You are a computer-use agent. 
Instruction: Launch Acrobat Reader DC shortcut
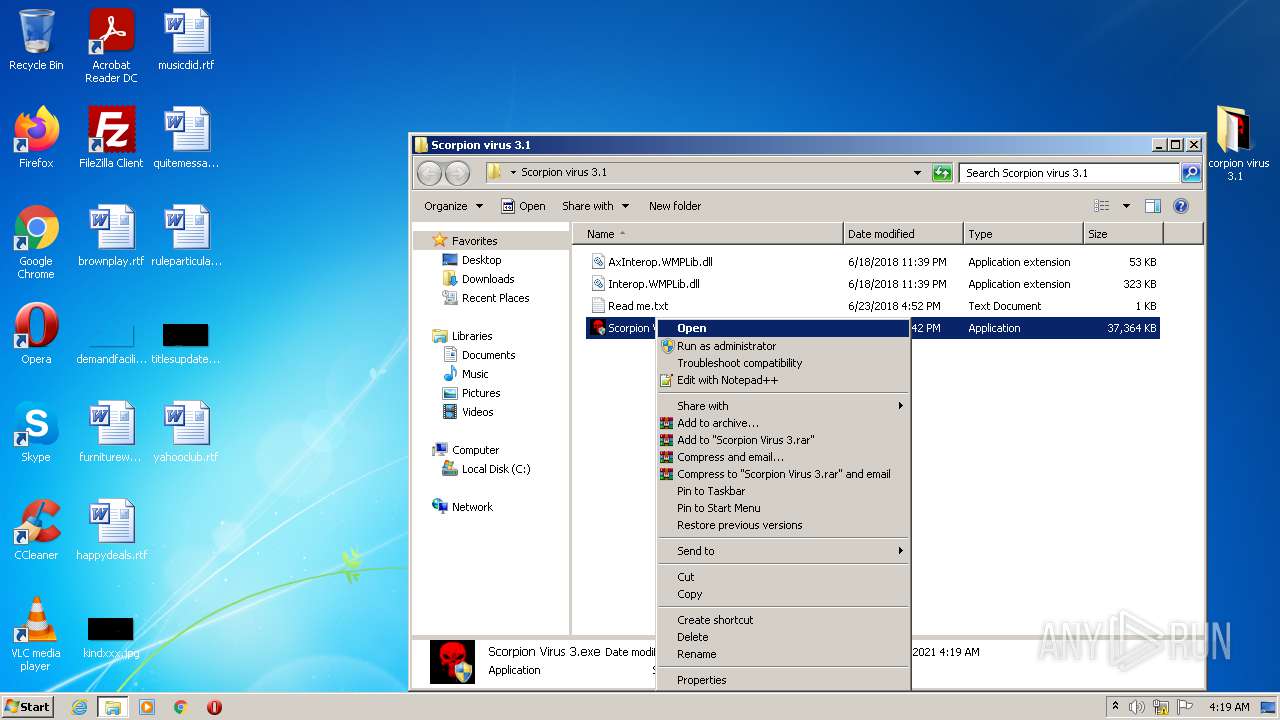[x=111, y=46]
